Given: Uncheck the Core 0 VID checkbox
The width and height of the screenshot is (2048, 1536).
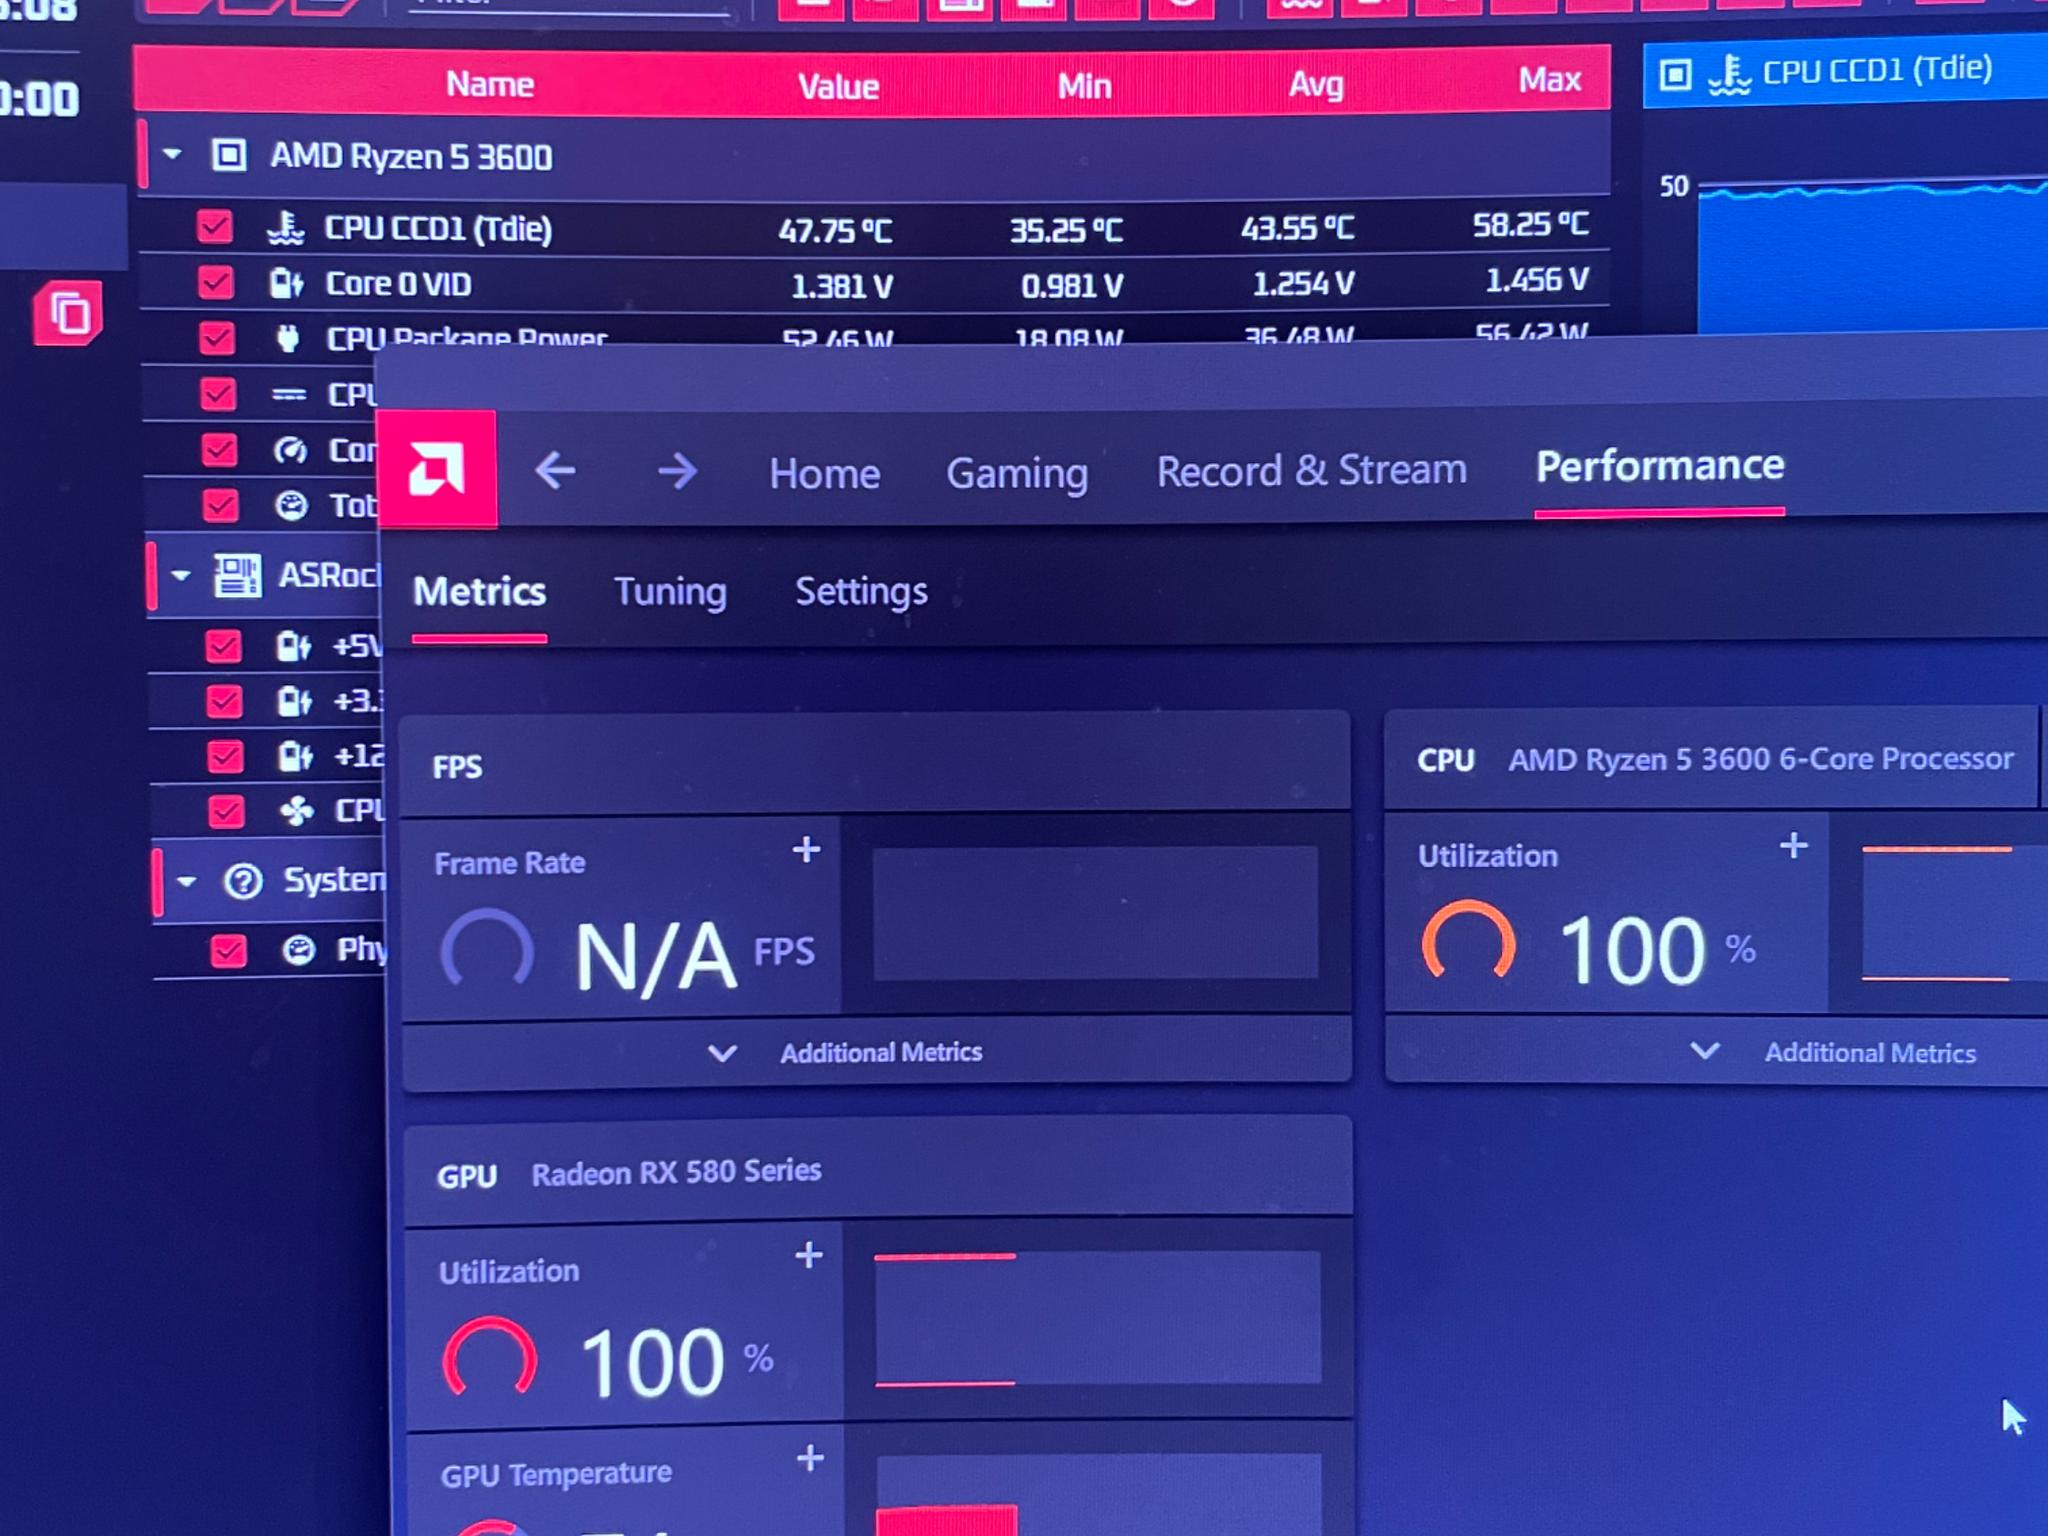Looking at the screenshot, I should click(215, 282).
